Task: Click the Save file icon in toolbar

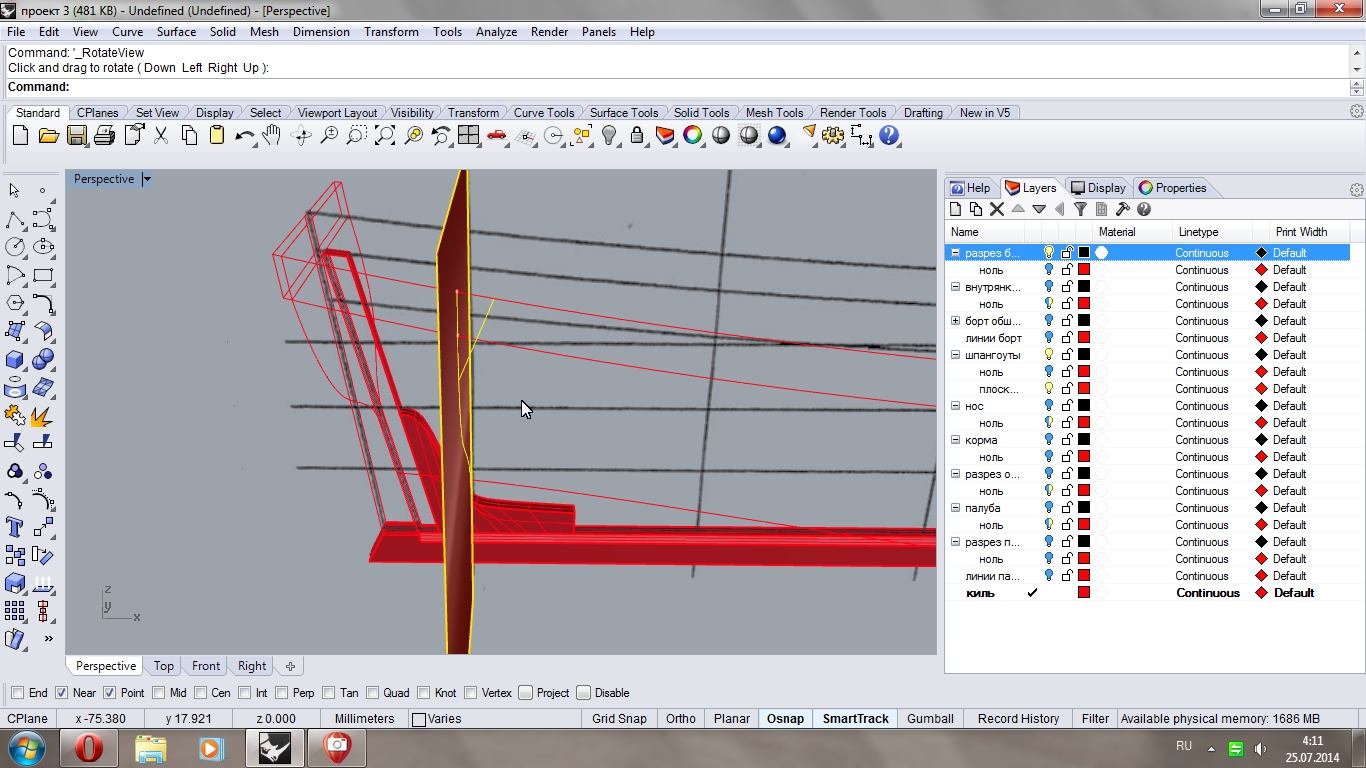Action: [x=77, y=136]
